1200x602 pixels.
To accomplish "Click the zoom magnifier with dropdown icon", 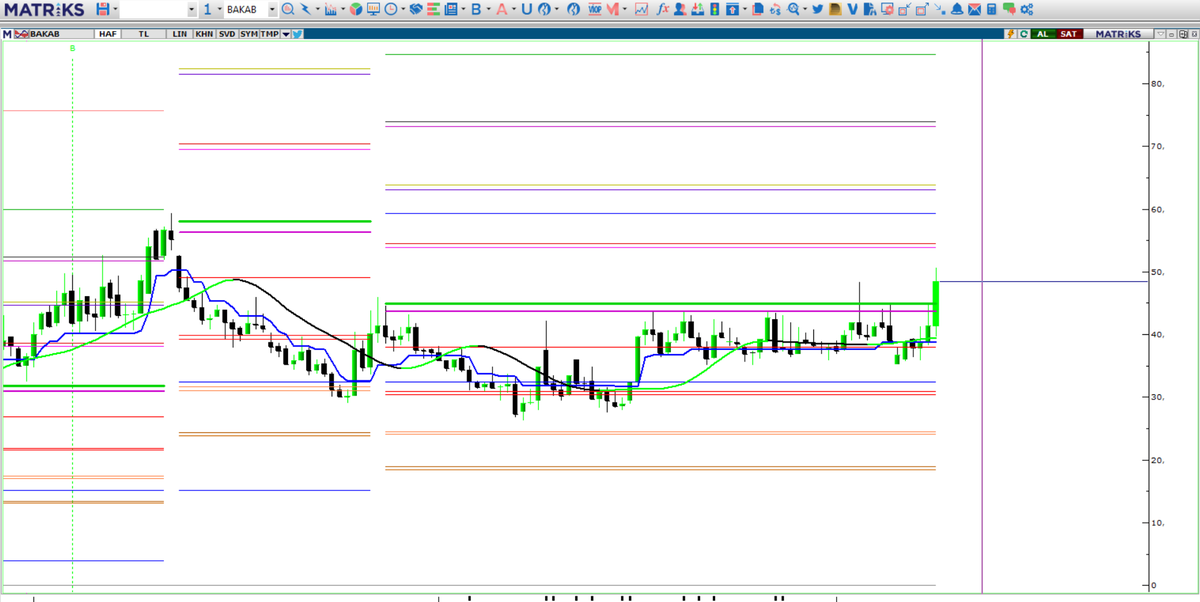I will 793,9.
